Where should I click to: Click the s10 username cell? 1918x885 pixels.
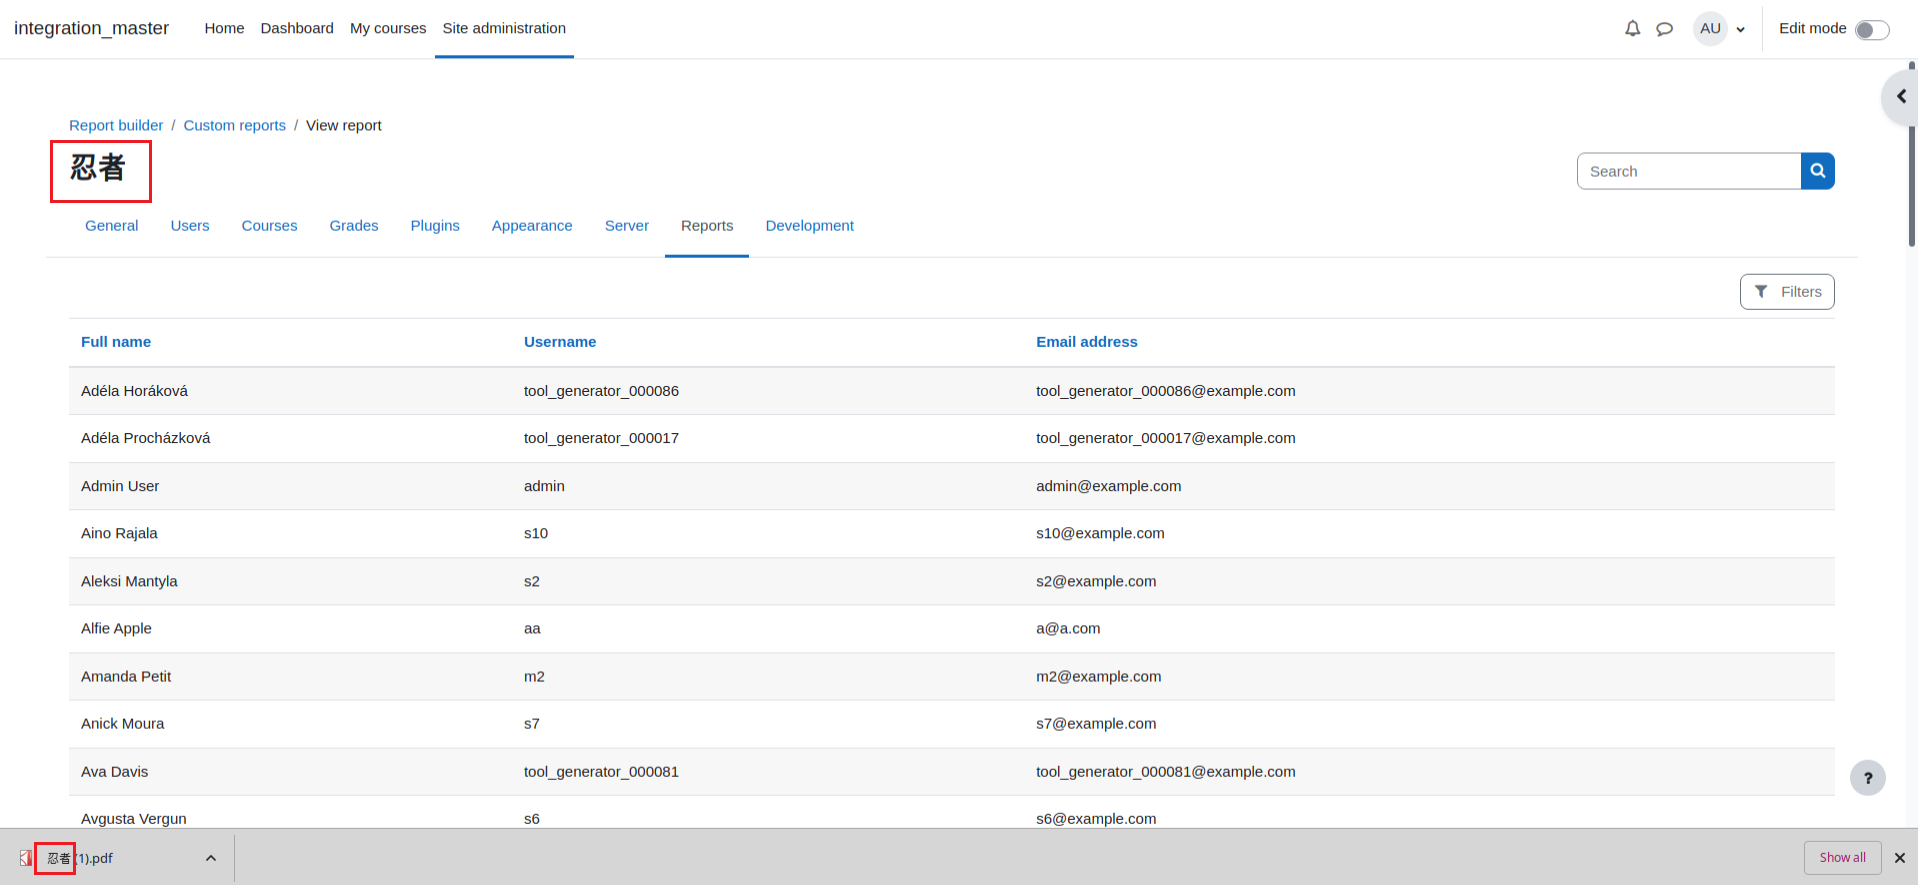[x=536, y=533]
